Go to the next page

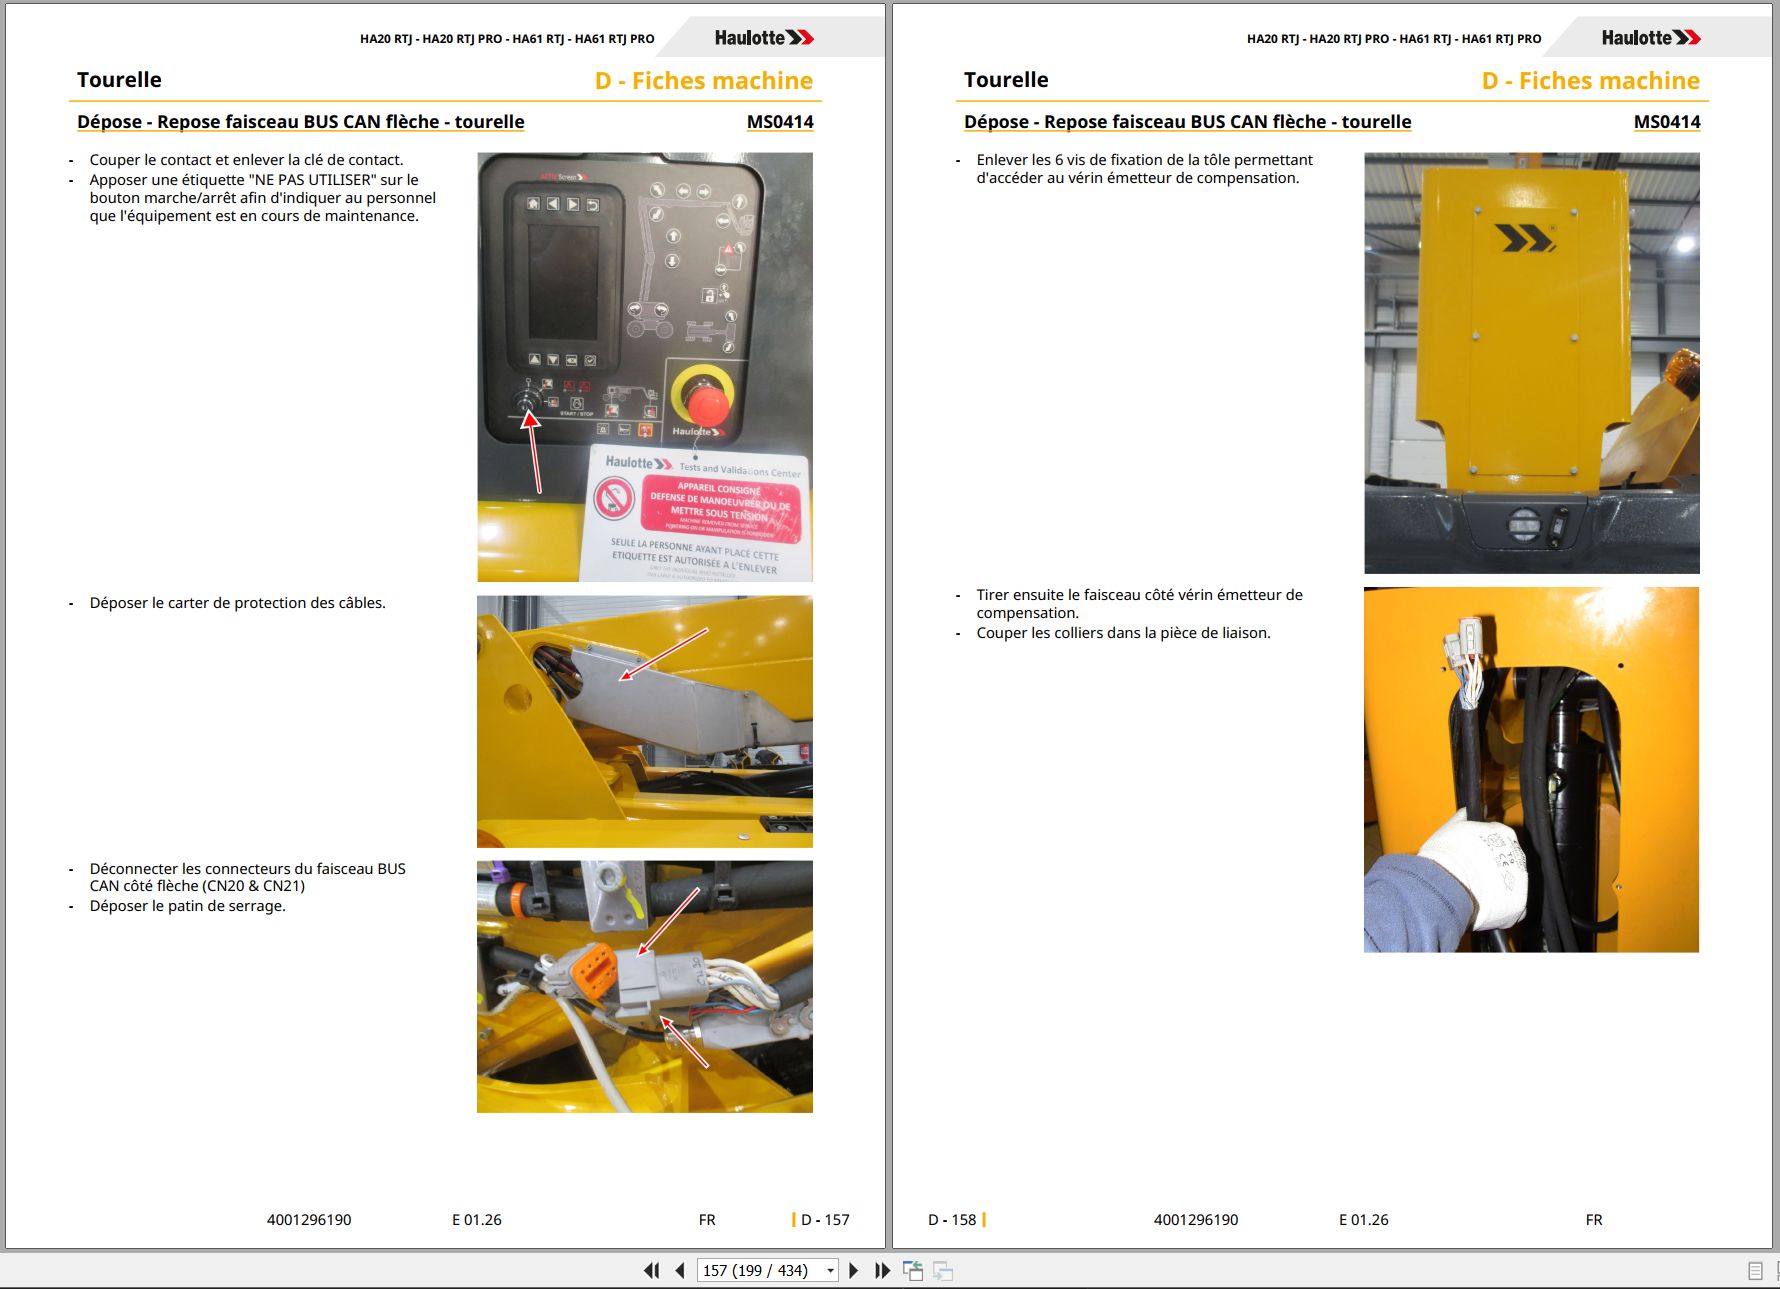point(853,1270)
